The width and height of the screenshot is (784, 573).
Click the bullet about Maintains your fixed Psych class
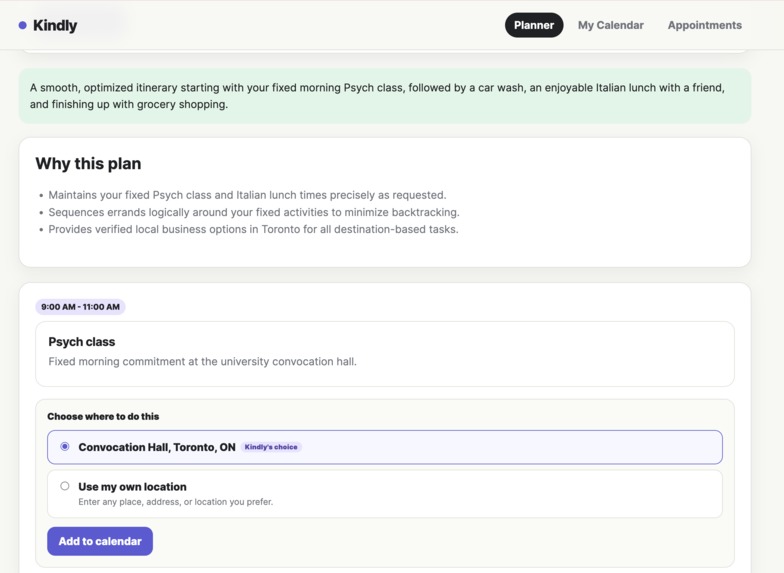pos(247,195)
